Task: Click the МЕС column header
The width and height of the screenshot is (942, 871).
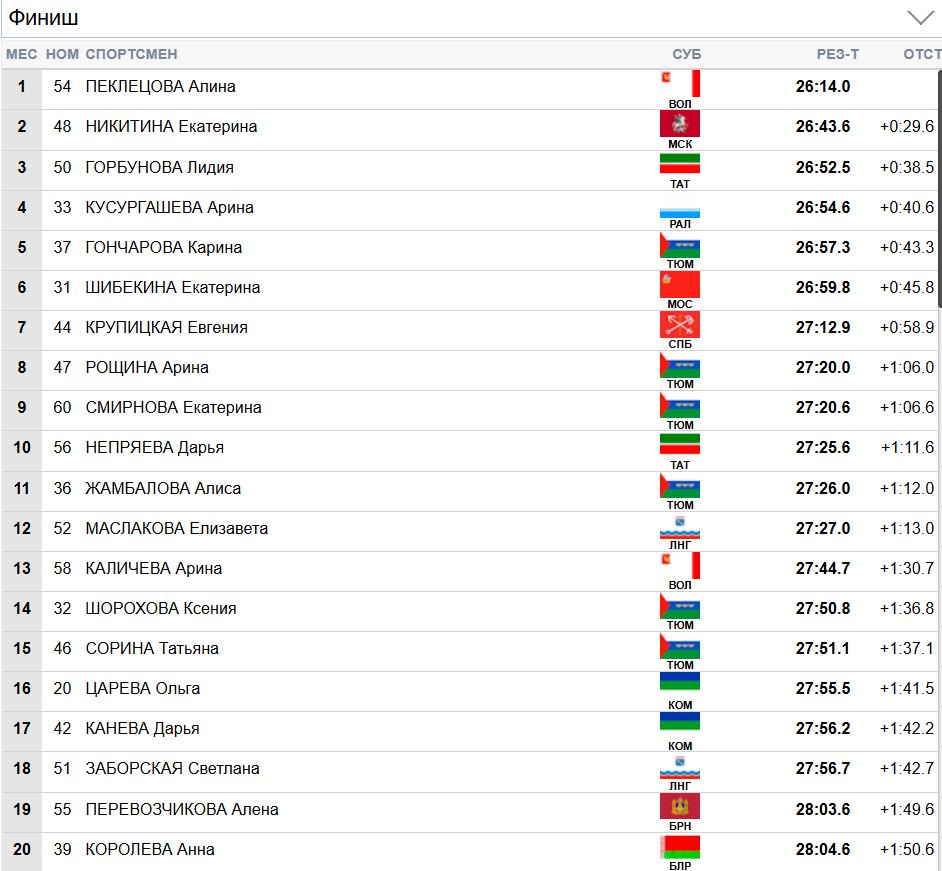Action: (x=22, y=54)
